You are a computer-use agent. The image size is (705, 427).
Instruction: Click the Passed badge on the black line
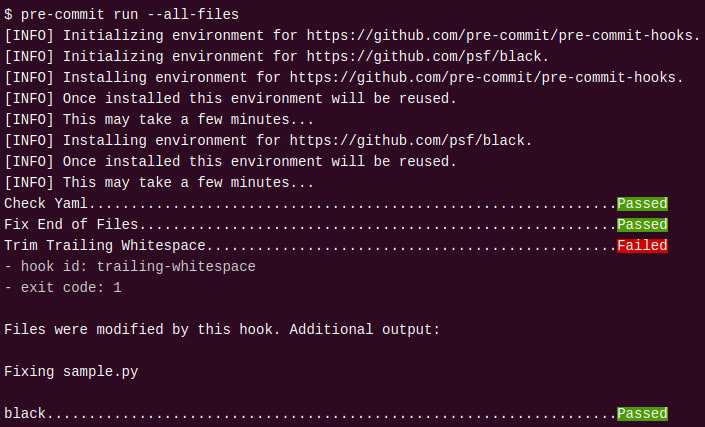(642, 413)
